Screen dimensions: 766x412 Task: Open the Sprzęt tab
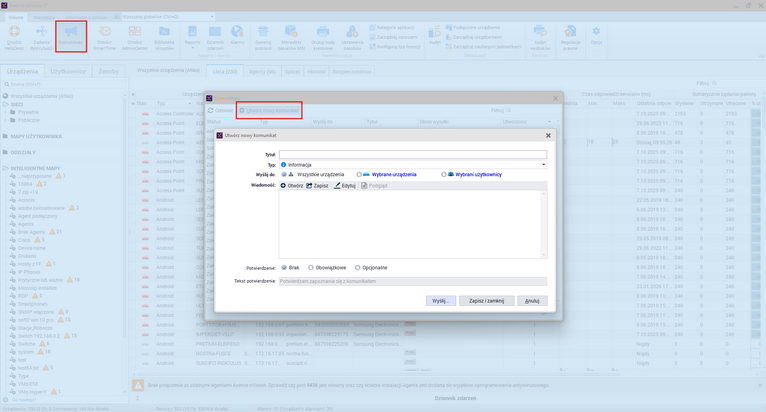(293, 71)
